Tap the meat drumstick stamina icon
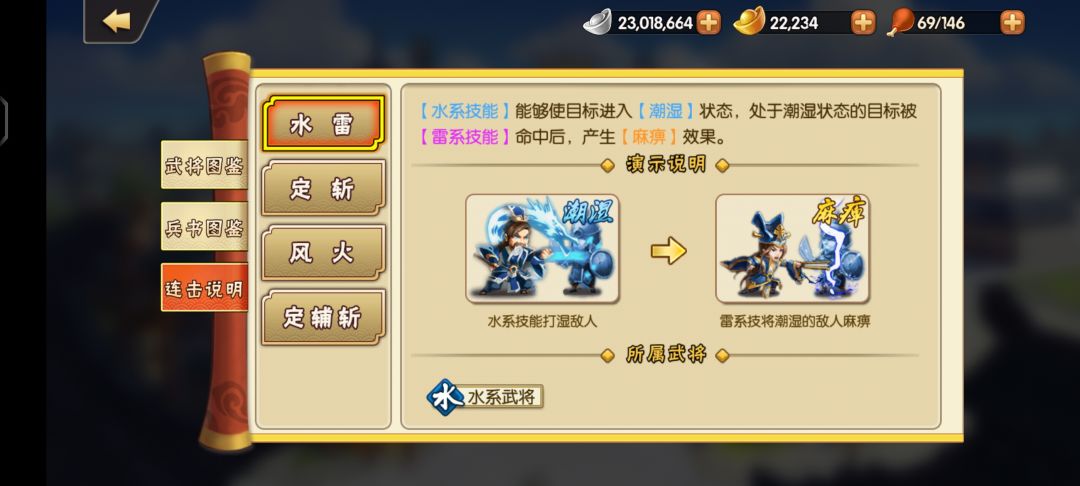 (900, 22)
